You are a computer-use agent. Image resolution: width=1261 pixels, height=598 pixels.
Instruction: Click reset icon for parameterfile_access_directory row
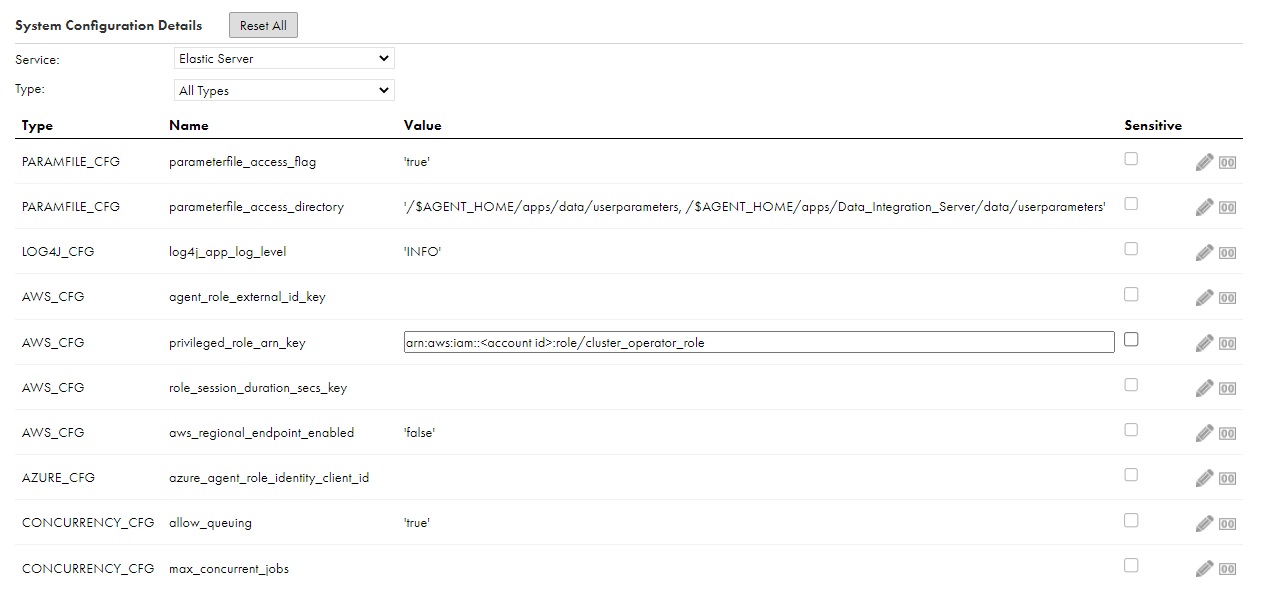click(x=1227, y=207)
